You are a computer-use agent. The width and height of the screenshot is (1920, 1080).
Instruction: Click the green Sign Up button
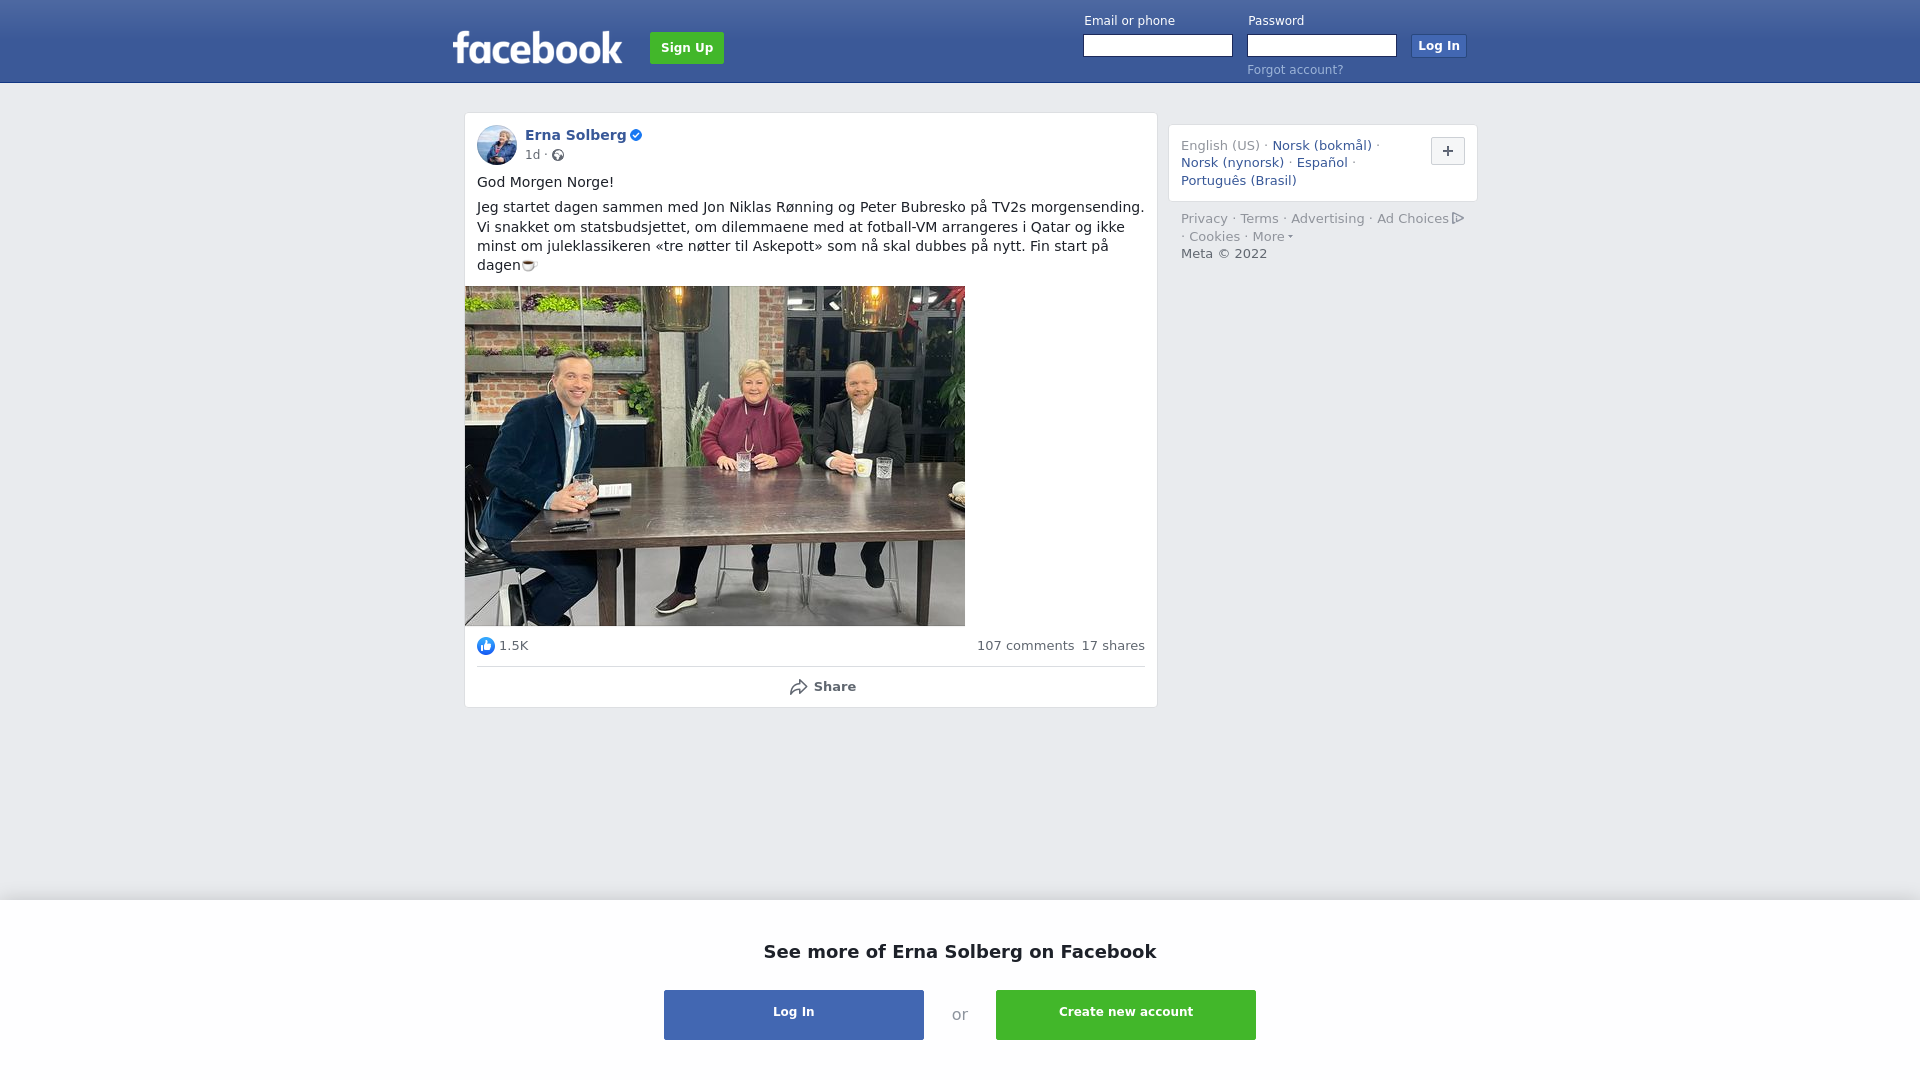(x=687, y=48)
